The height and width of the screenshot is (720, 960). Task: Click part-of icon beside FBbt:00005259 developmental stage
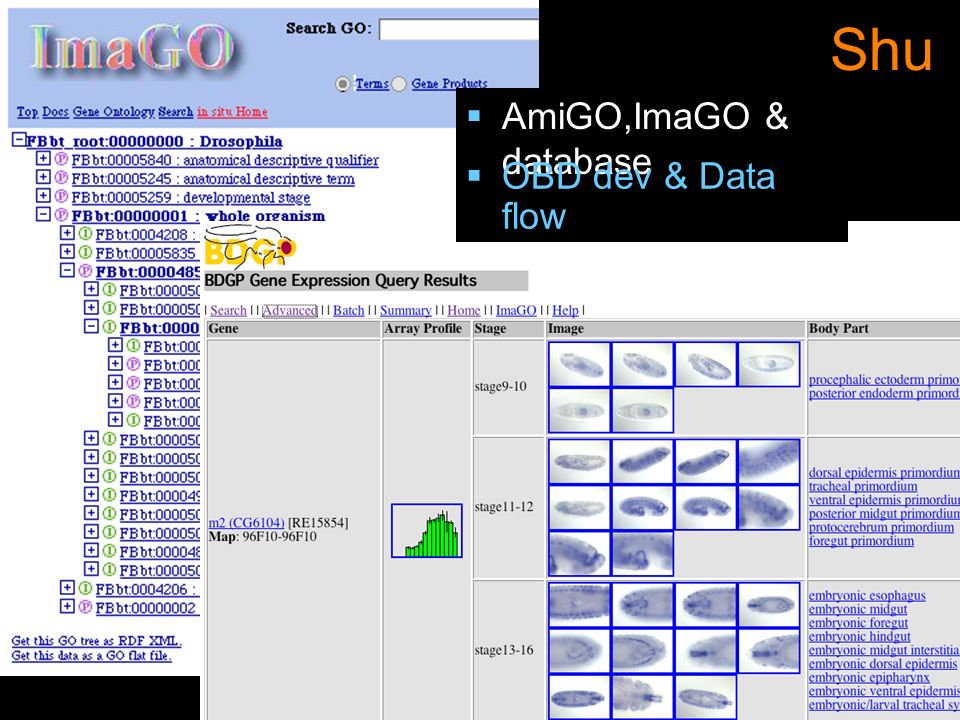[x=61, y=197]
